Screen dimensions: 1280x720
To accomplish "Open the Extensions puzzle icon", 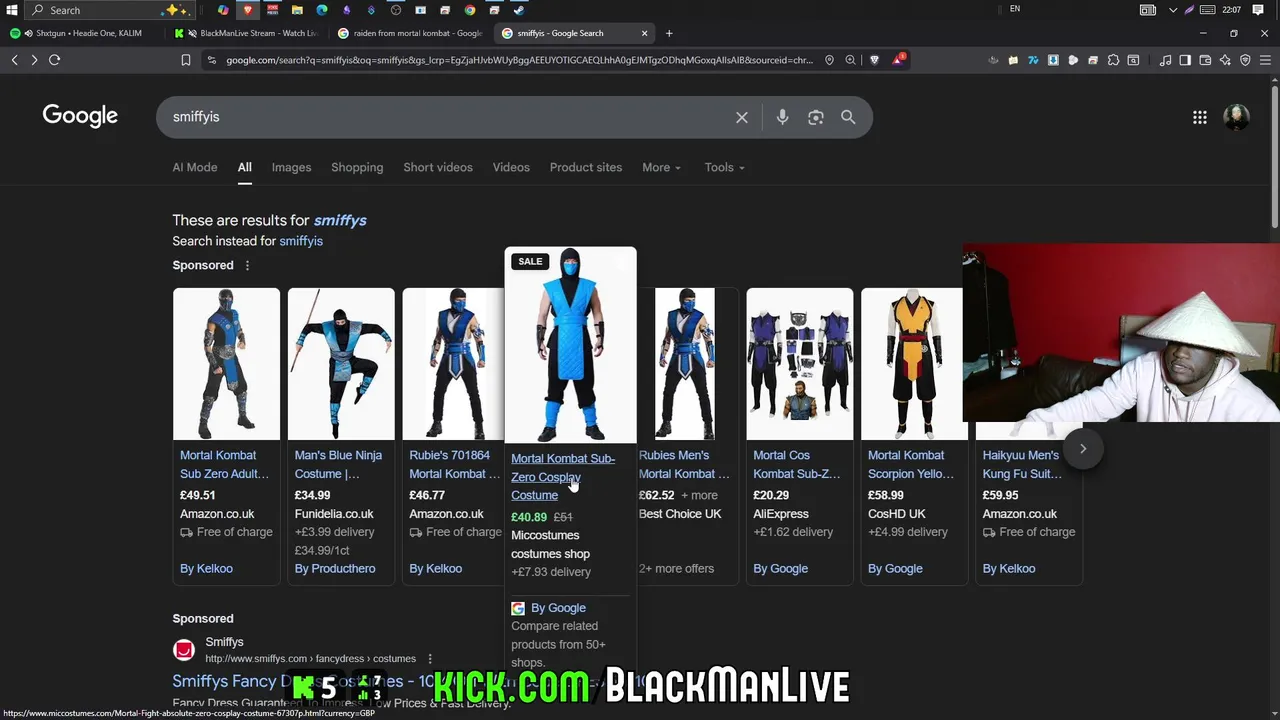I will (x=1113, y=60).
